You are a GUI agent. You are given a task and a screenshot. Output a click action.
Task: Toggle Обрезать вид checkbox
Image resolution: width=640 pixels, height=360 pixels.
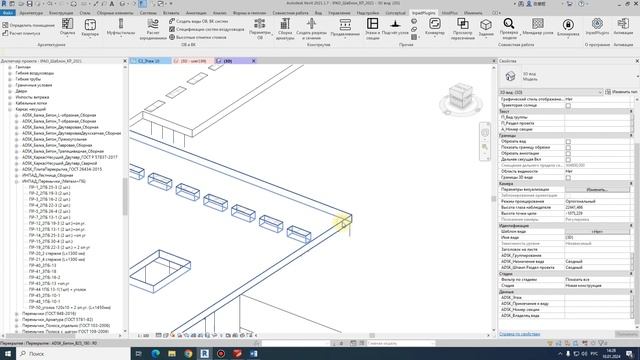click(x=568, y=142)
